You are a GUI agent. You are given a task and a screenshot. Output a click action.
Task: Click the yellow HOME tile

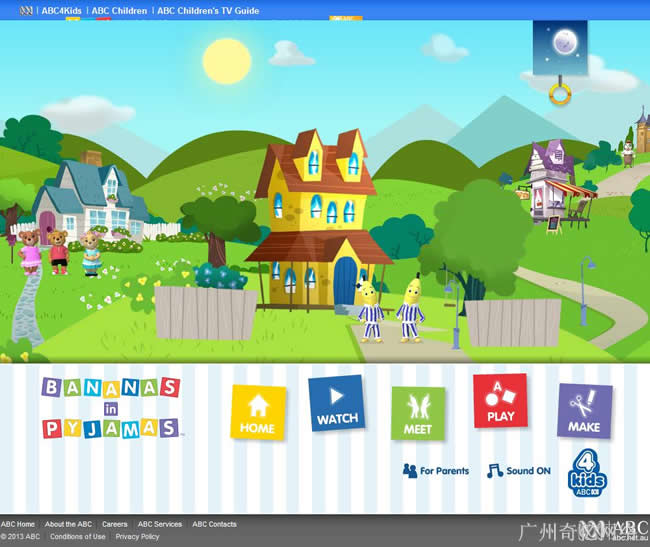[258, 412]
